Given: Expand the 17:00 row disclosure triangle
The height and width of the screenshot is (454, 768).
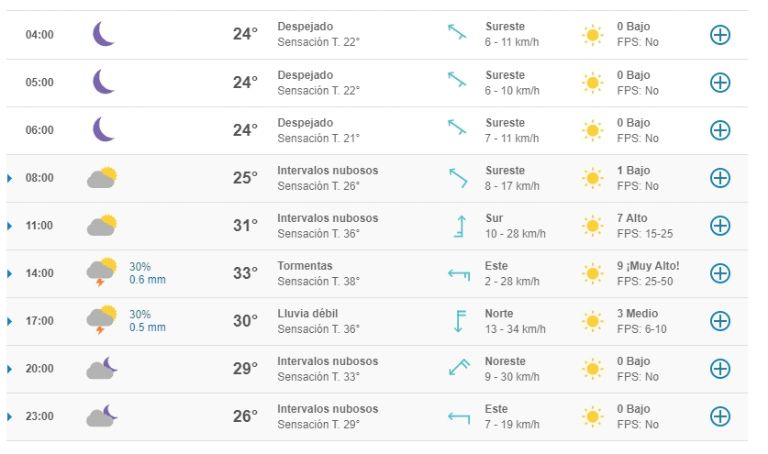Looking at the screenshot, I should pos(9,321).
